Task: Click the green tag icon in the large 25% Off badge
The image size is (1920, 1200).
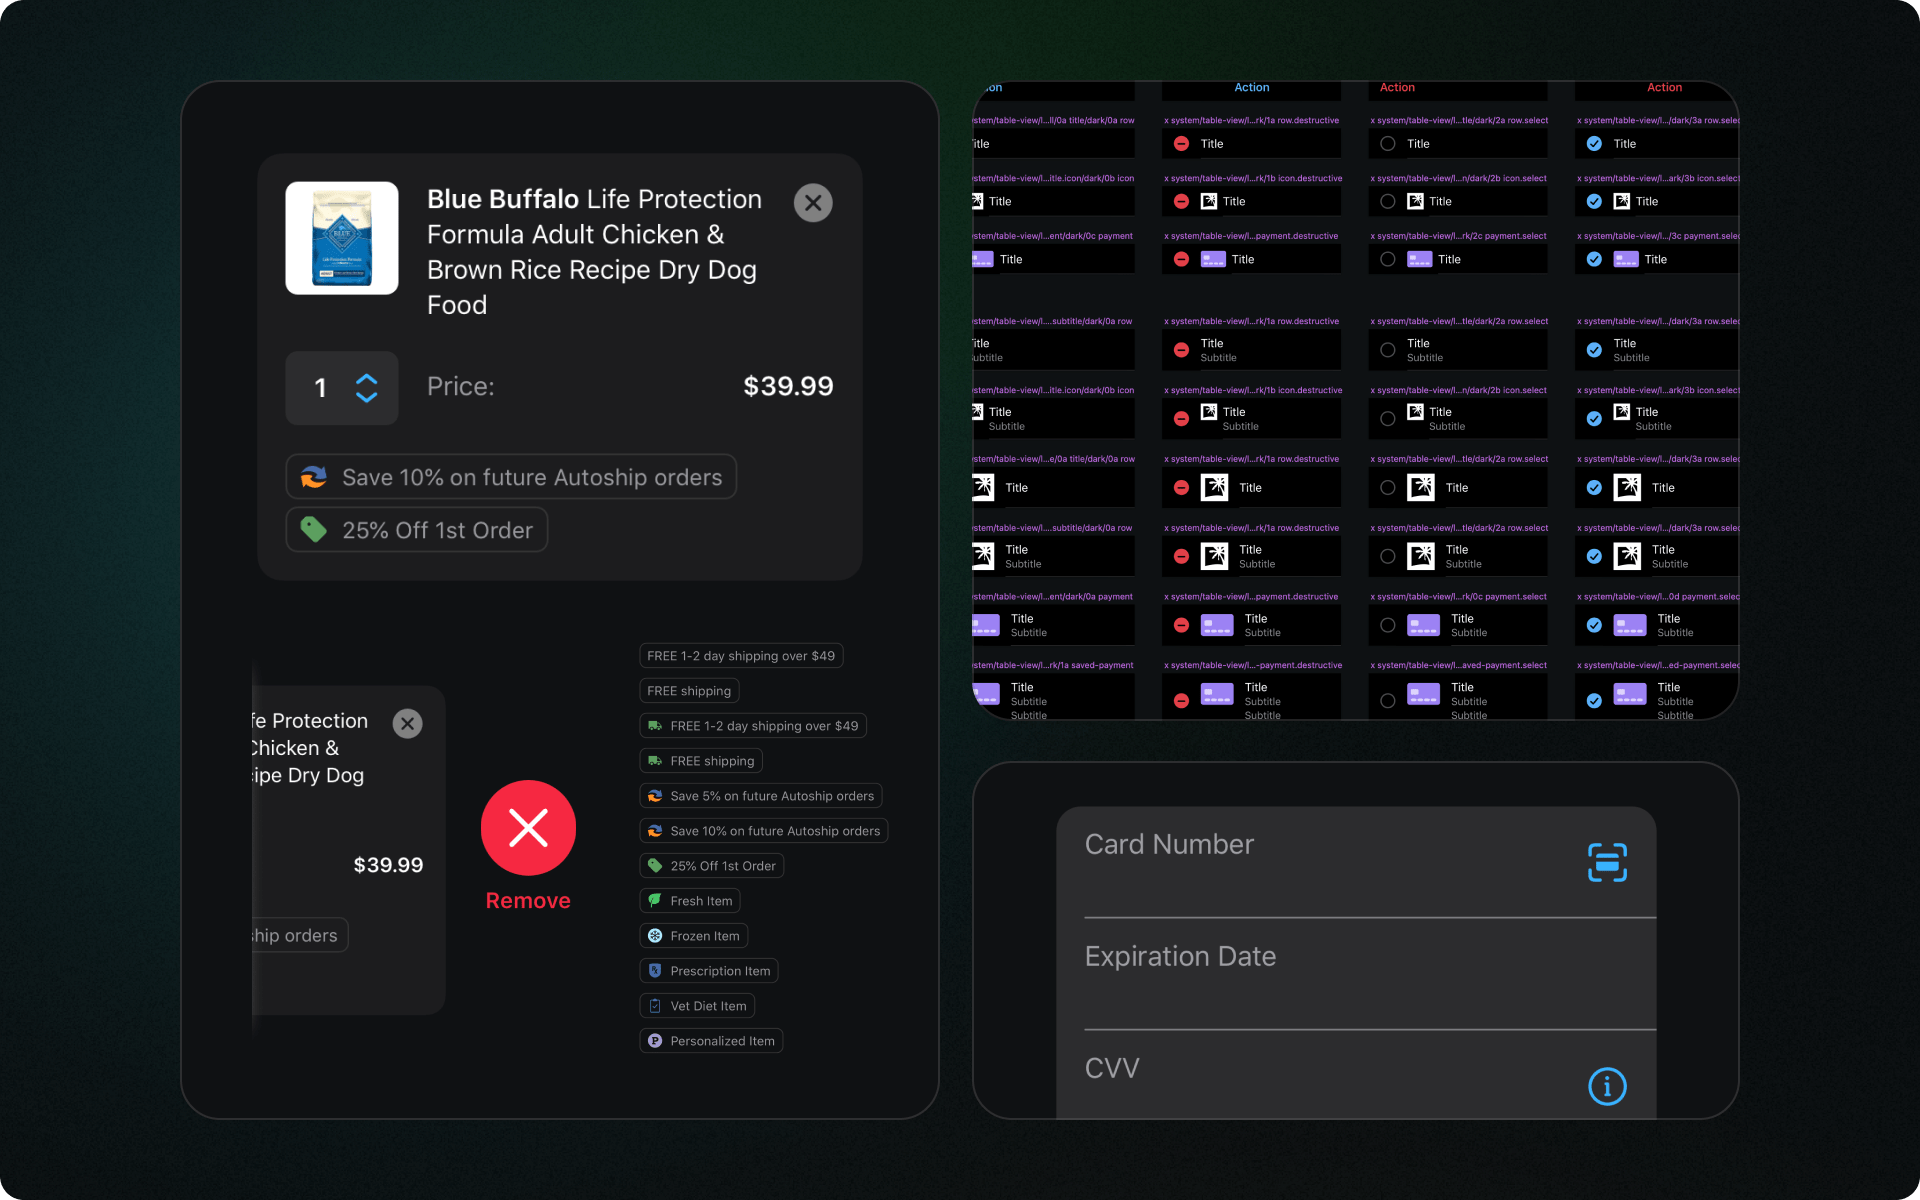Action: [314, 529]
